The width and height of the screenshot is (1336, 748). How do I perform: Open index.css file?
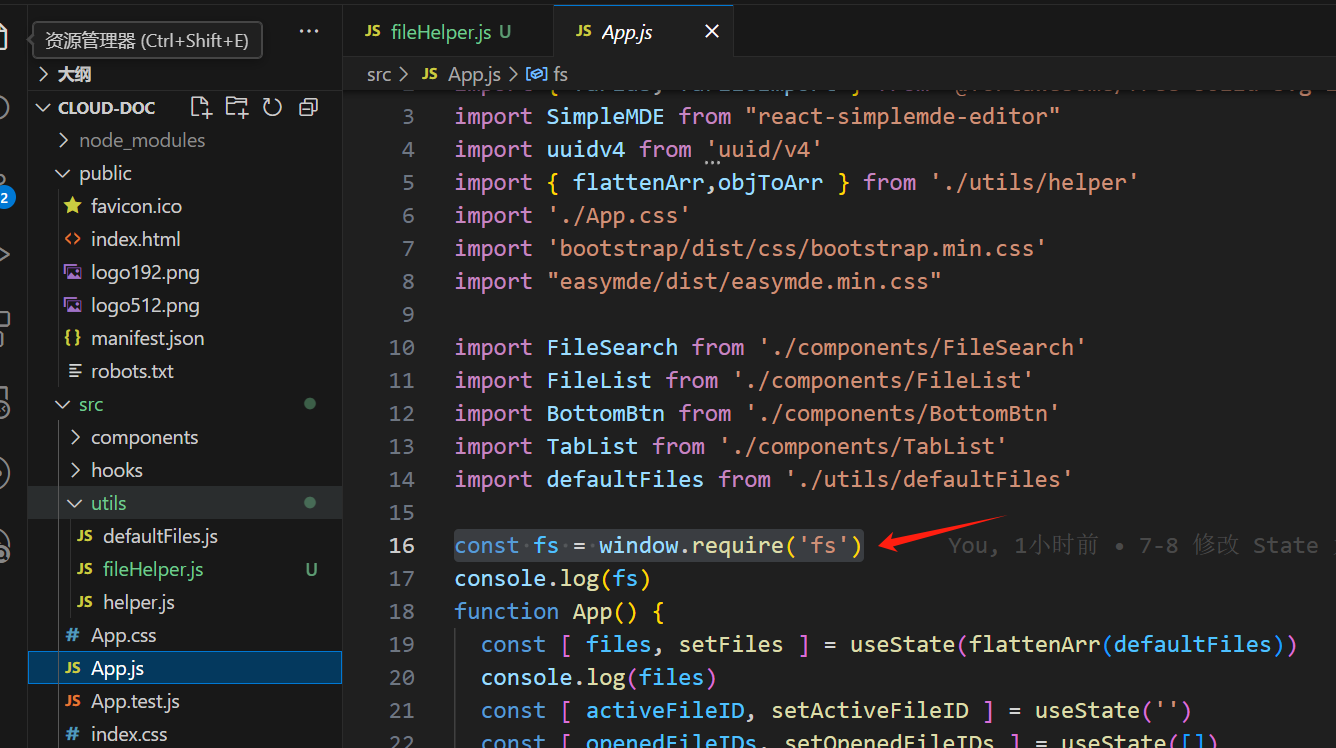coord(185,734)
